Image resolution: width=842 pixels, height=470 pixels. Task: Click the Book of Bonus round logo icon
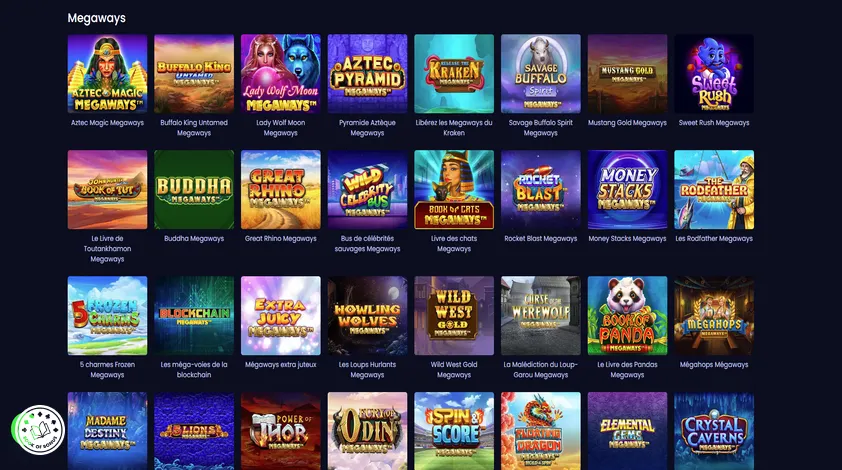point(39,430)
